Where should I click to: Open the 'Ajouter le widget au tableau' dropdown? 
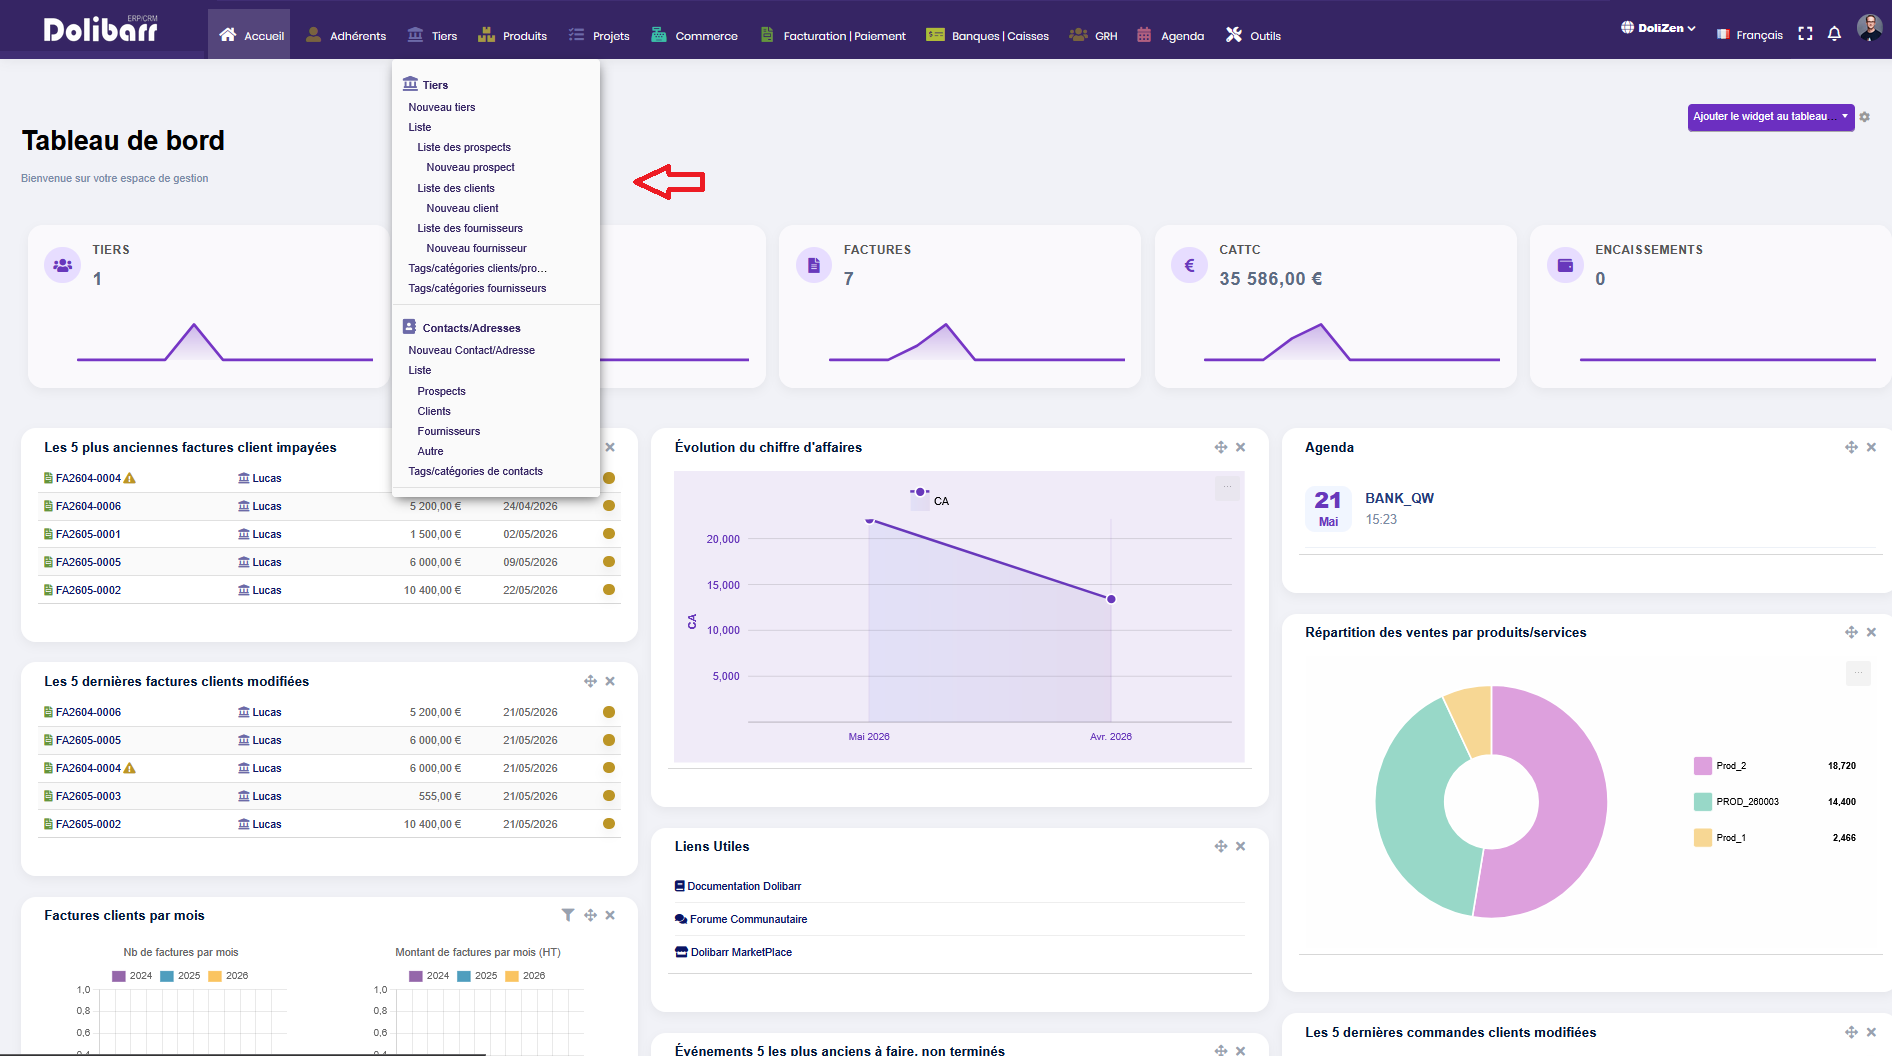point(1770,117)
